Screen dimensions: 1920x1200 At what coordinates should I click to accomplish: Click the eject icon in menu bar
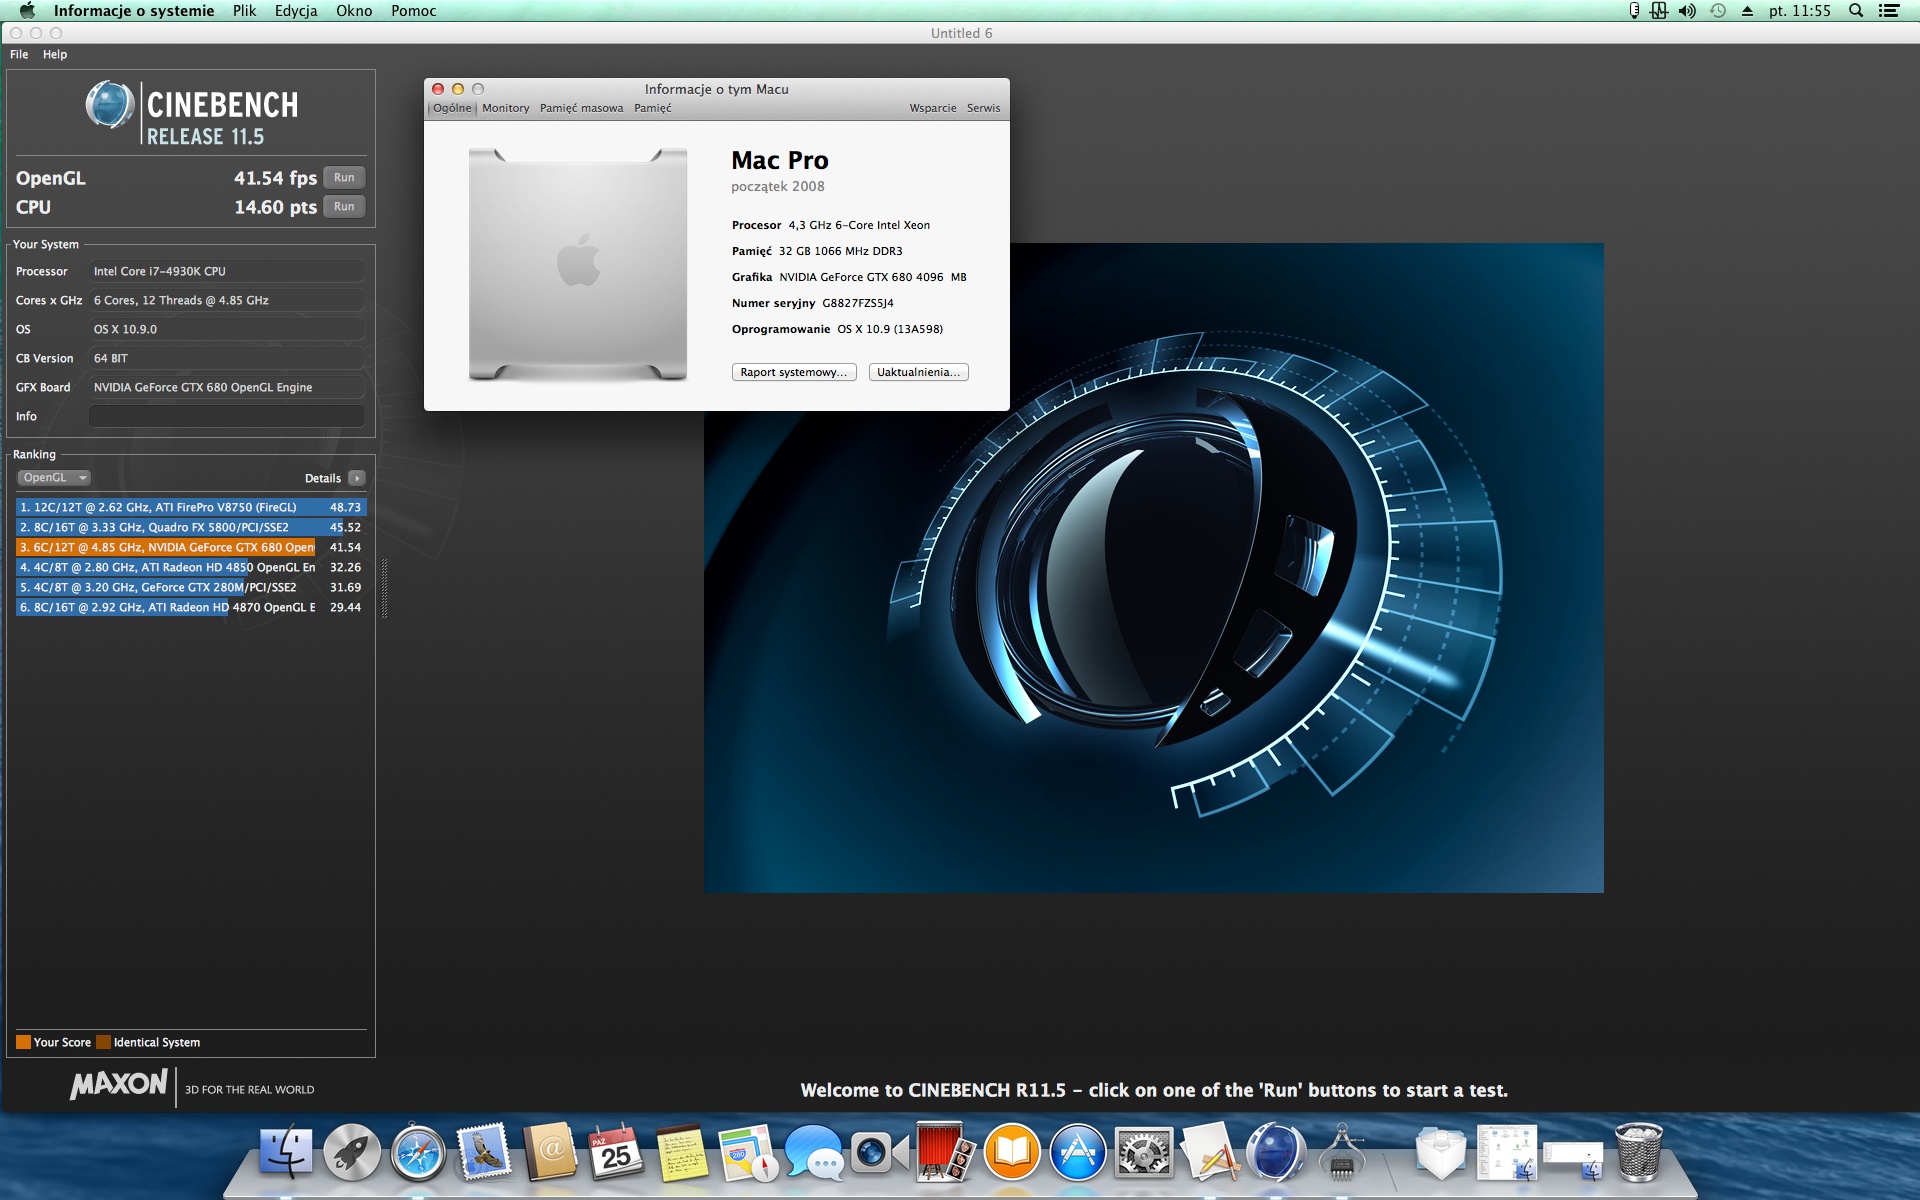(1747, 11)
